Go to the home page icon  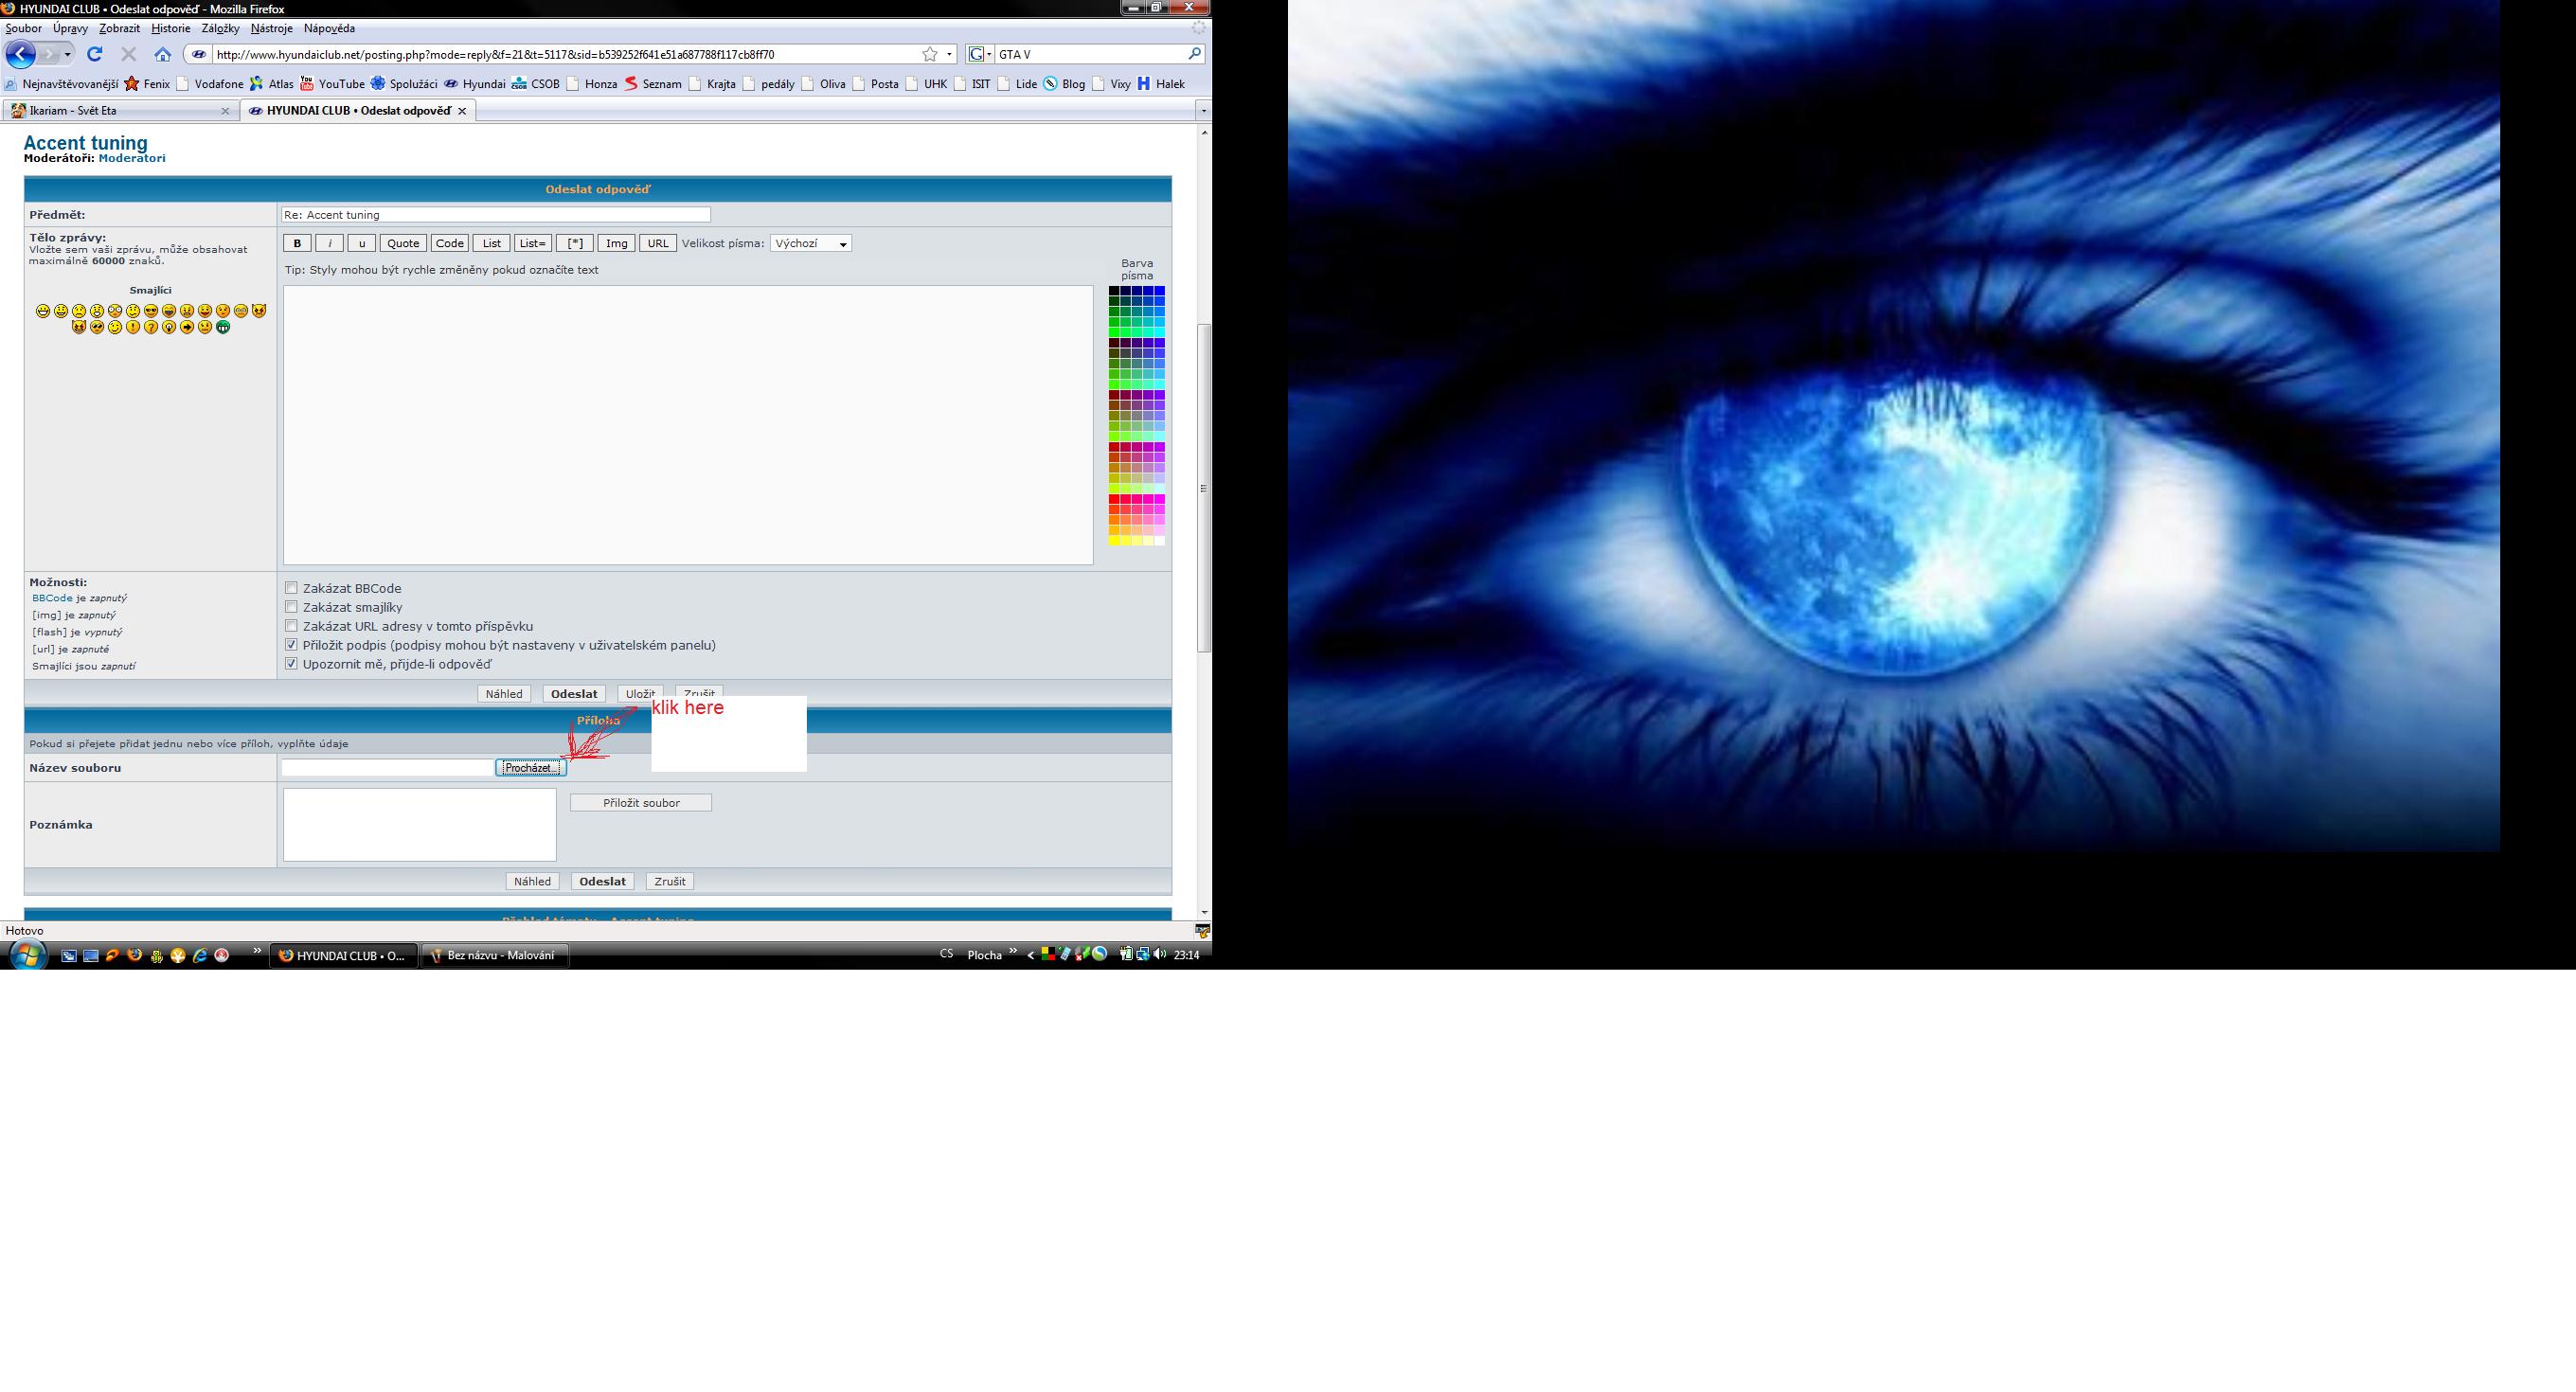(x=163, y=54)
